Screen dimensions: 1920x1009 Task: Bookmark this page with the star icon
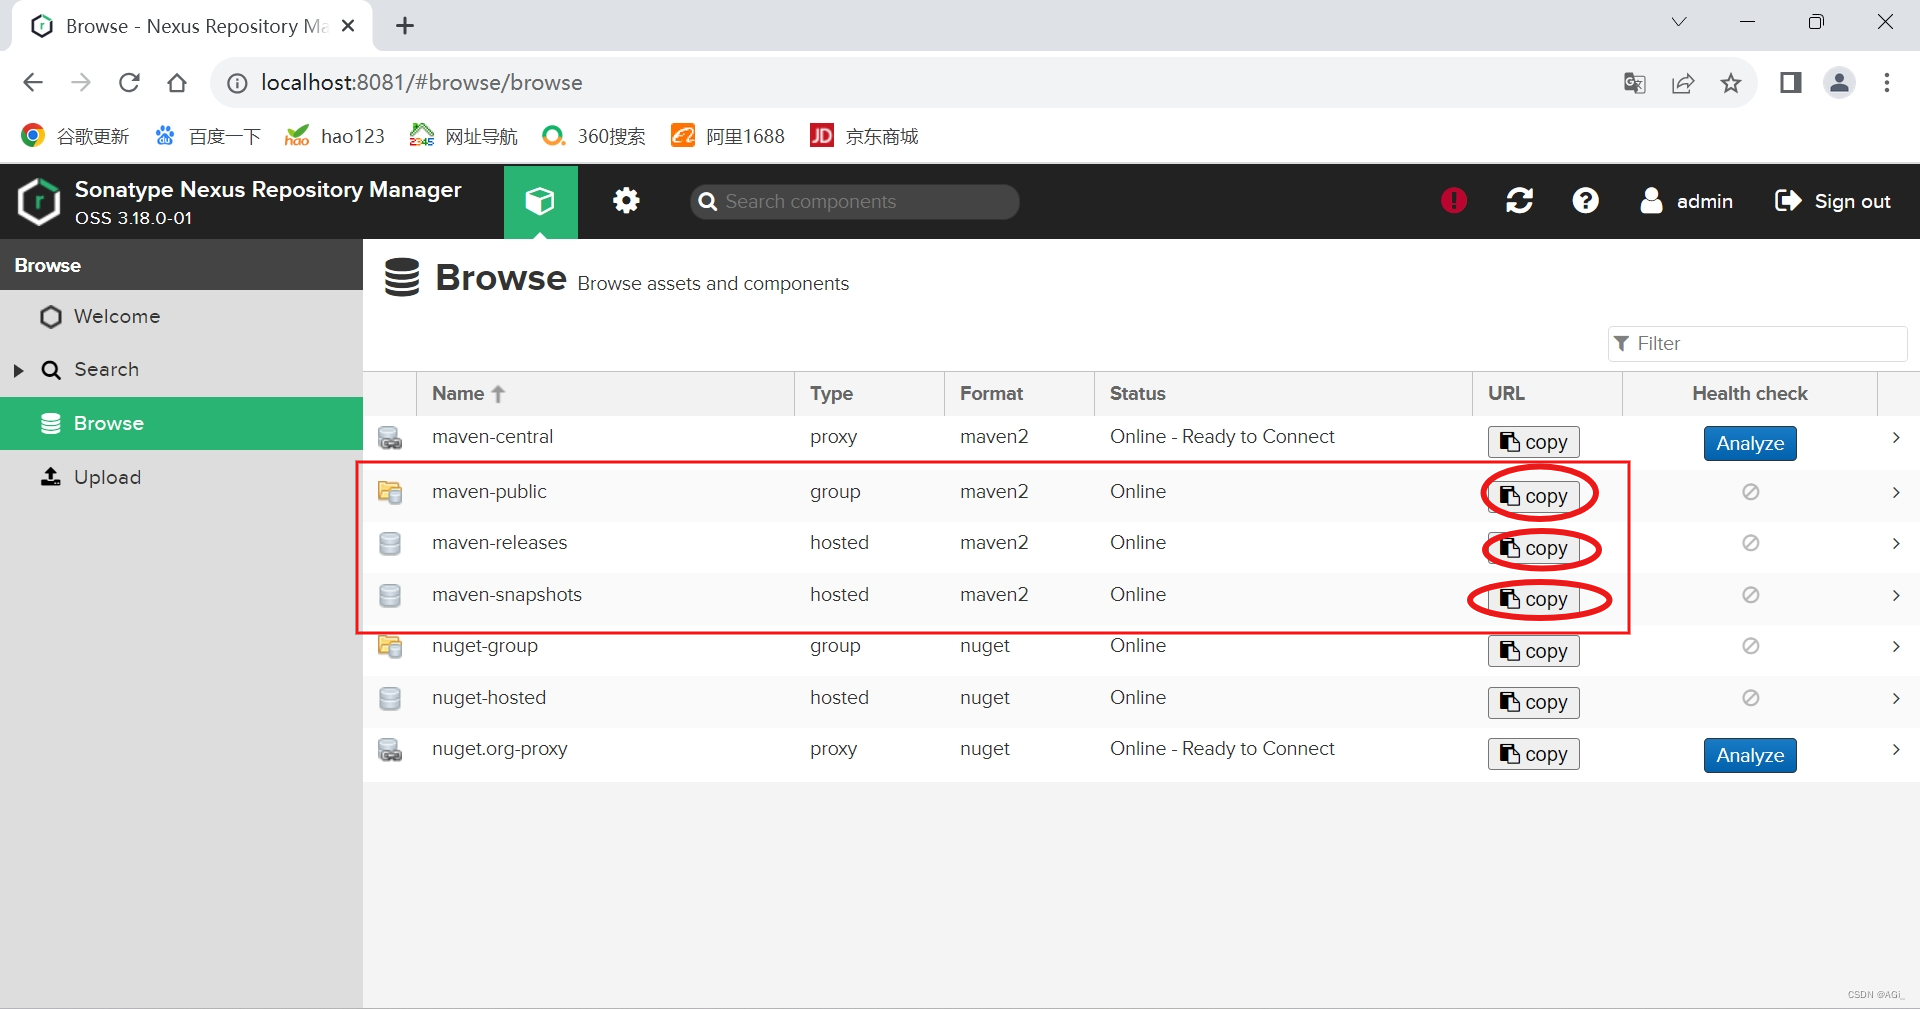click(1731, 83)
